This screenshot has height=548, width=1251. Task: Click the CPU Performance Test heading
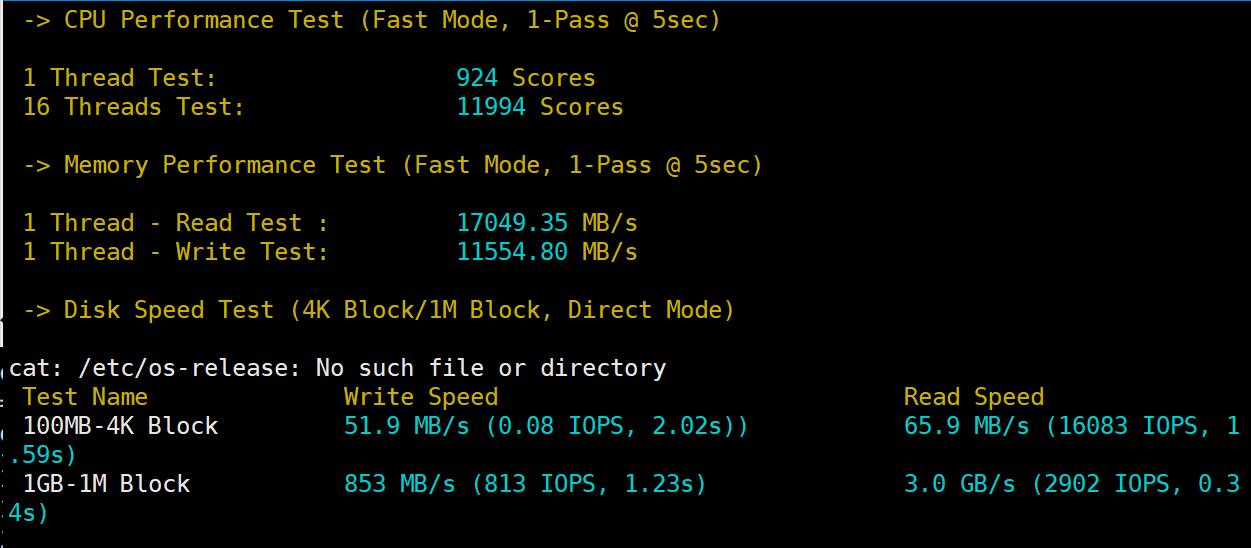(x=371, y=20)
